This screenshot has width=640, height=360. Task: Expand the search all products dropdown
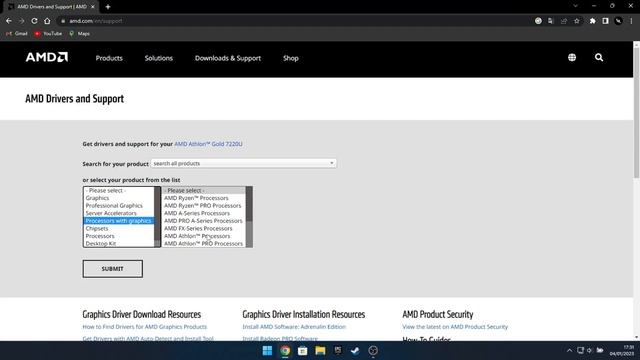(244, 163)
